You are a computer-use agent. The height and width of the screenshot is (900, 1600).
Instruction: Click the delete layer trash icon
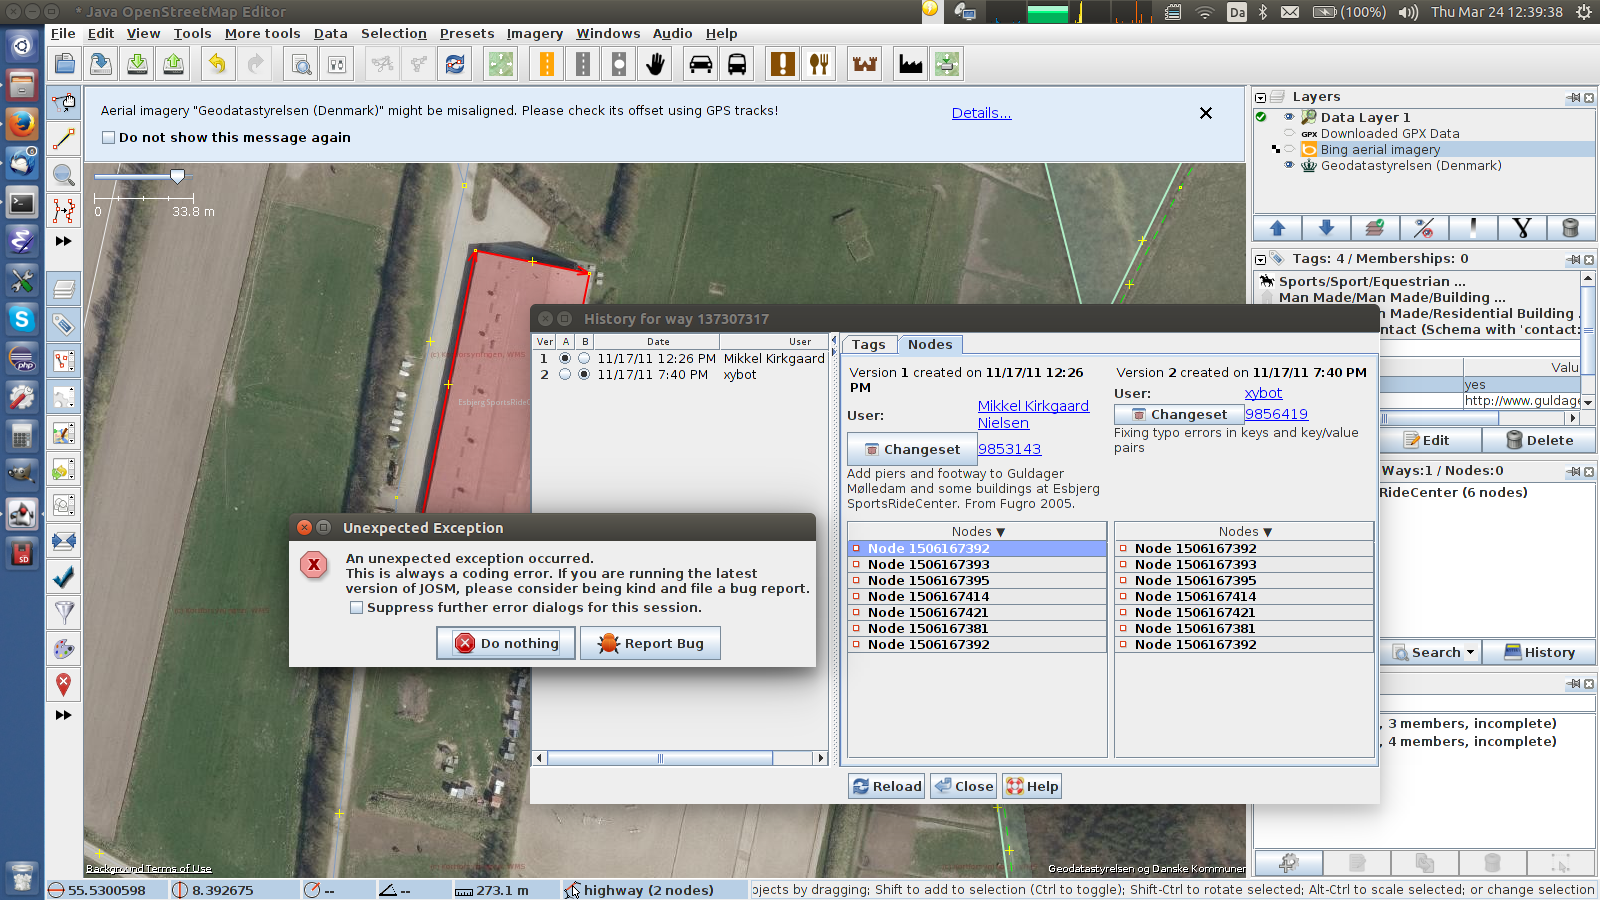tap(1570, 228)
